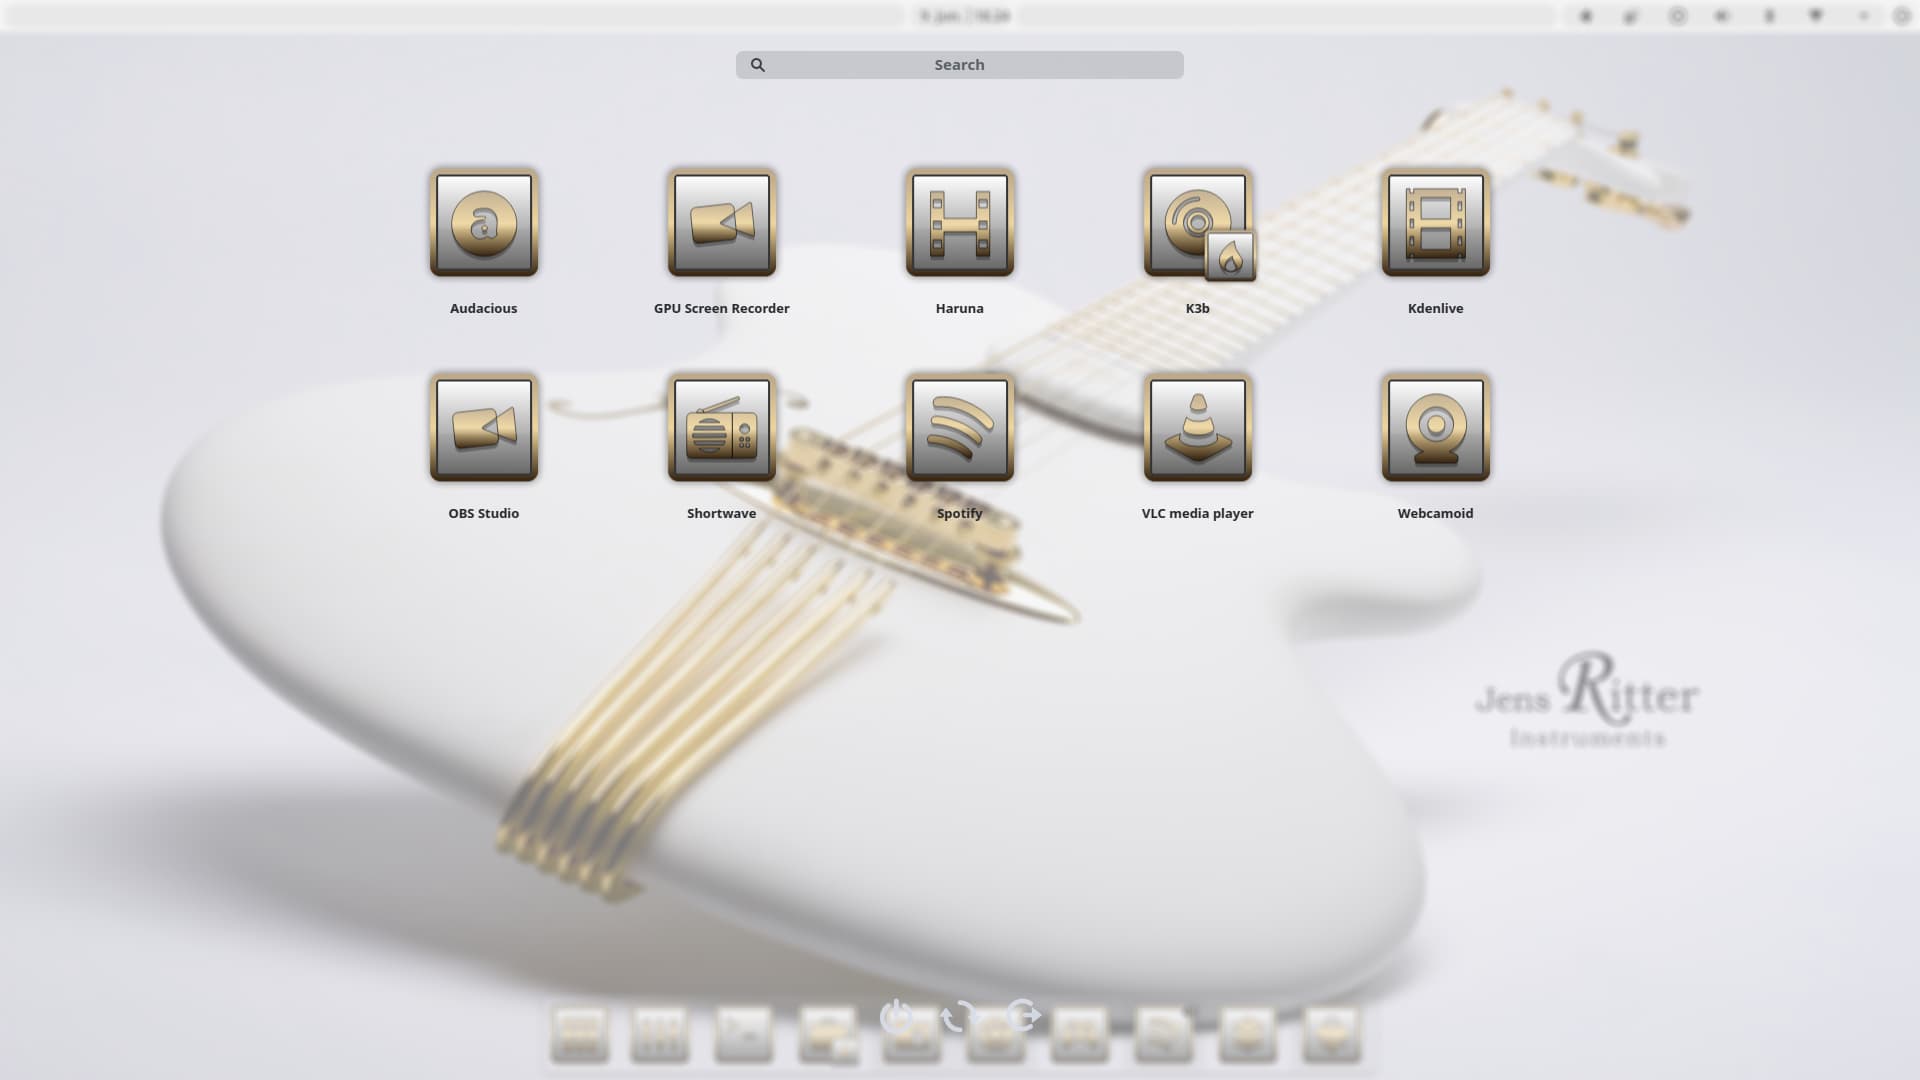Launch the Kdenlive video editor
This screenshot has height=1080, width=1920.
click(x=1436, y=223)
